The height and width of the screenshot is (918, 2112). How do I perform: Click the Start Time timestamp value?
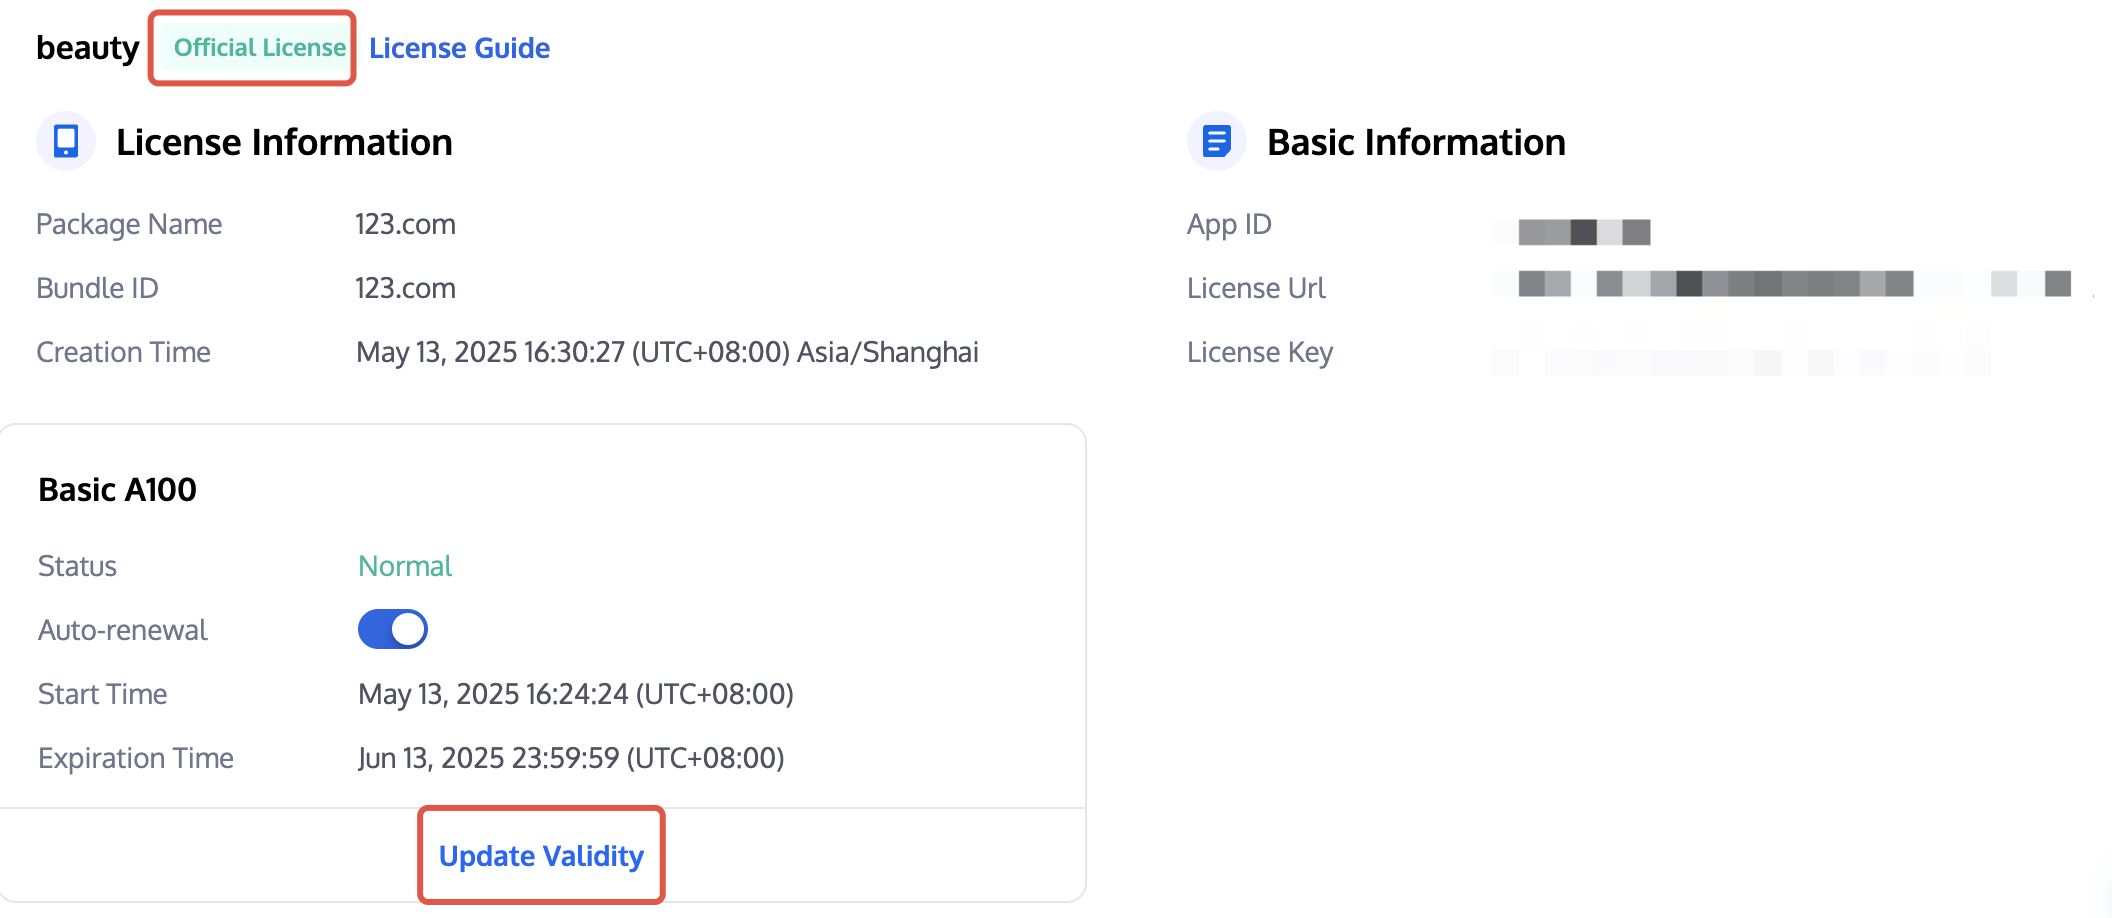coord(575,694)
